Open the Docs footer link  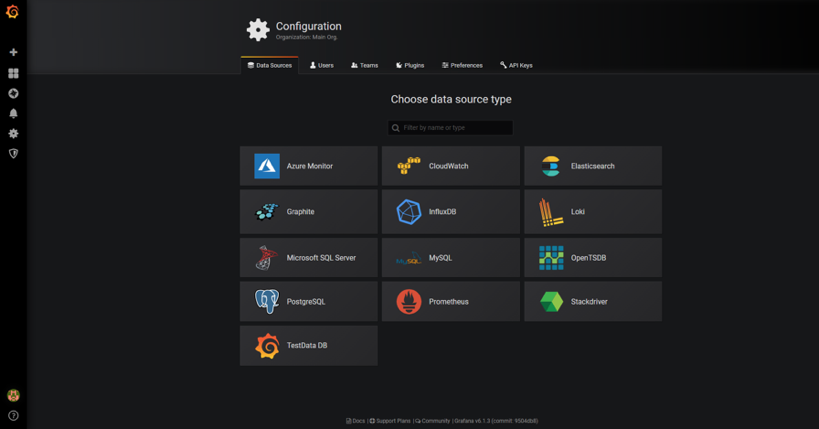356,421
